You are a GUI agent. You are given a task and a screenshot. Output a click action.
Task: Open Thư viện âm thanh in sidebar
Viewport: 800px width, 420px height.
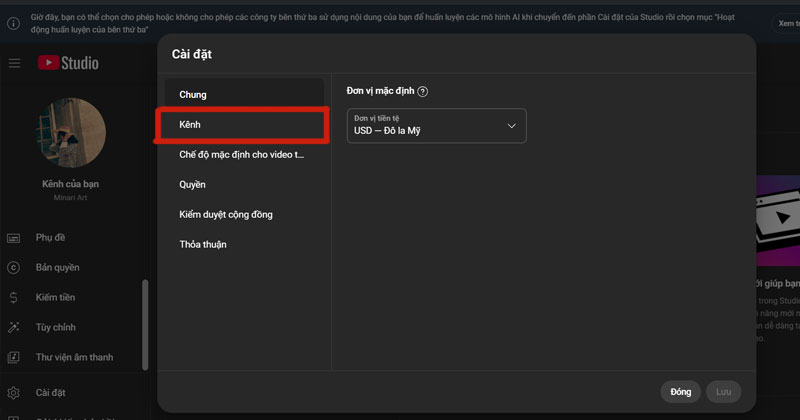coord(74,358)
